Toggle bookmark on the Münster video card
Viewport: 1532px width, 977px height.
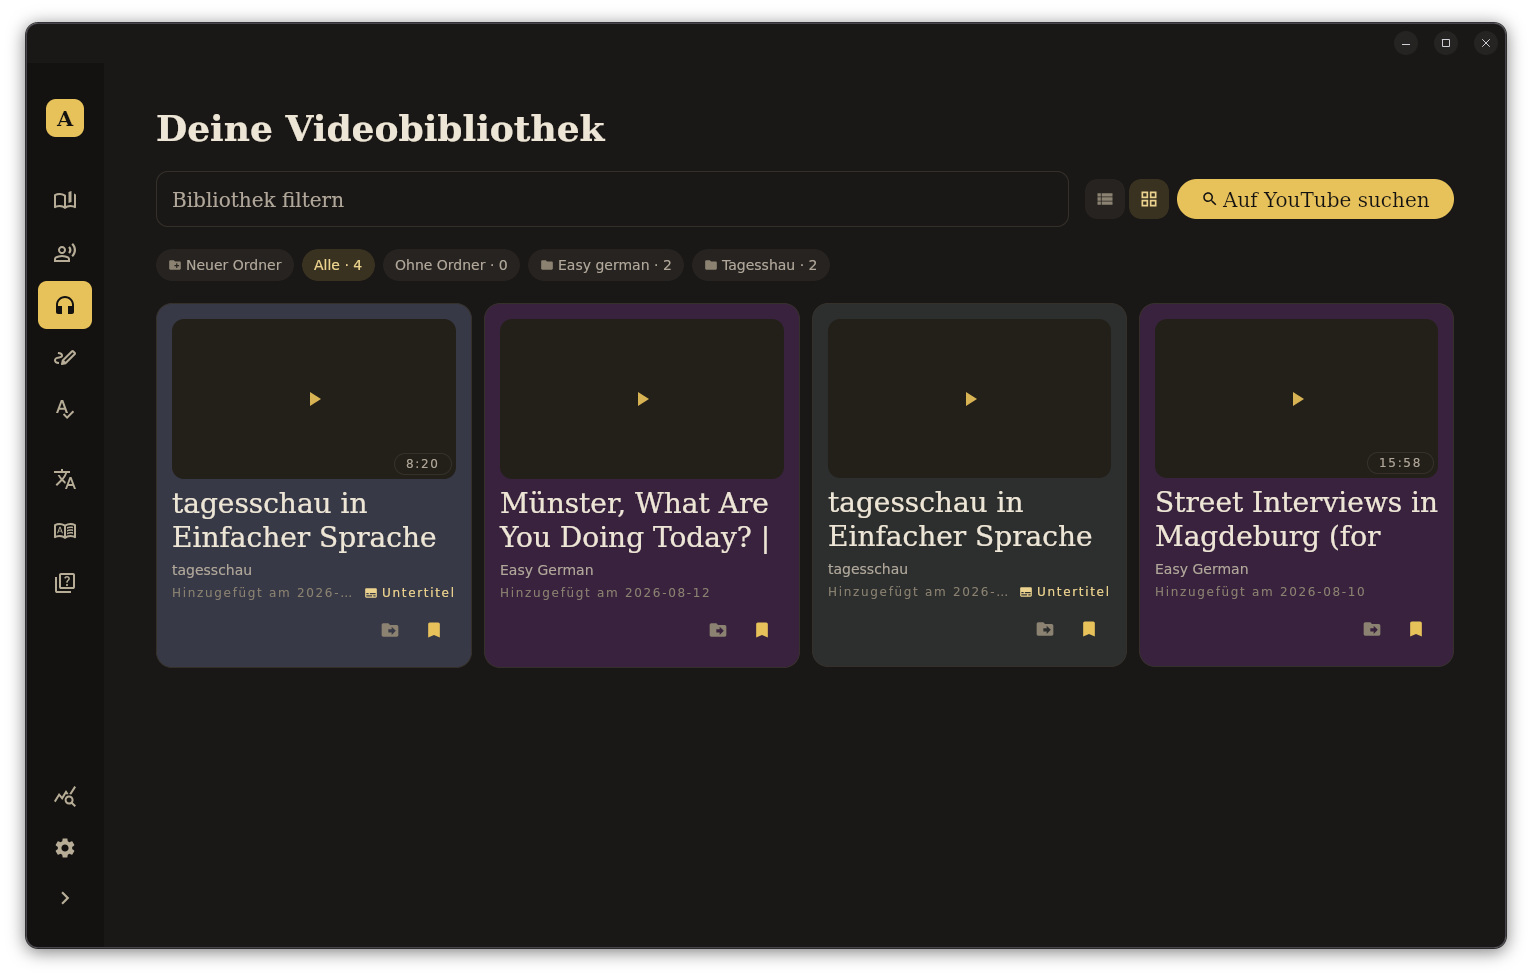point(762,630)
